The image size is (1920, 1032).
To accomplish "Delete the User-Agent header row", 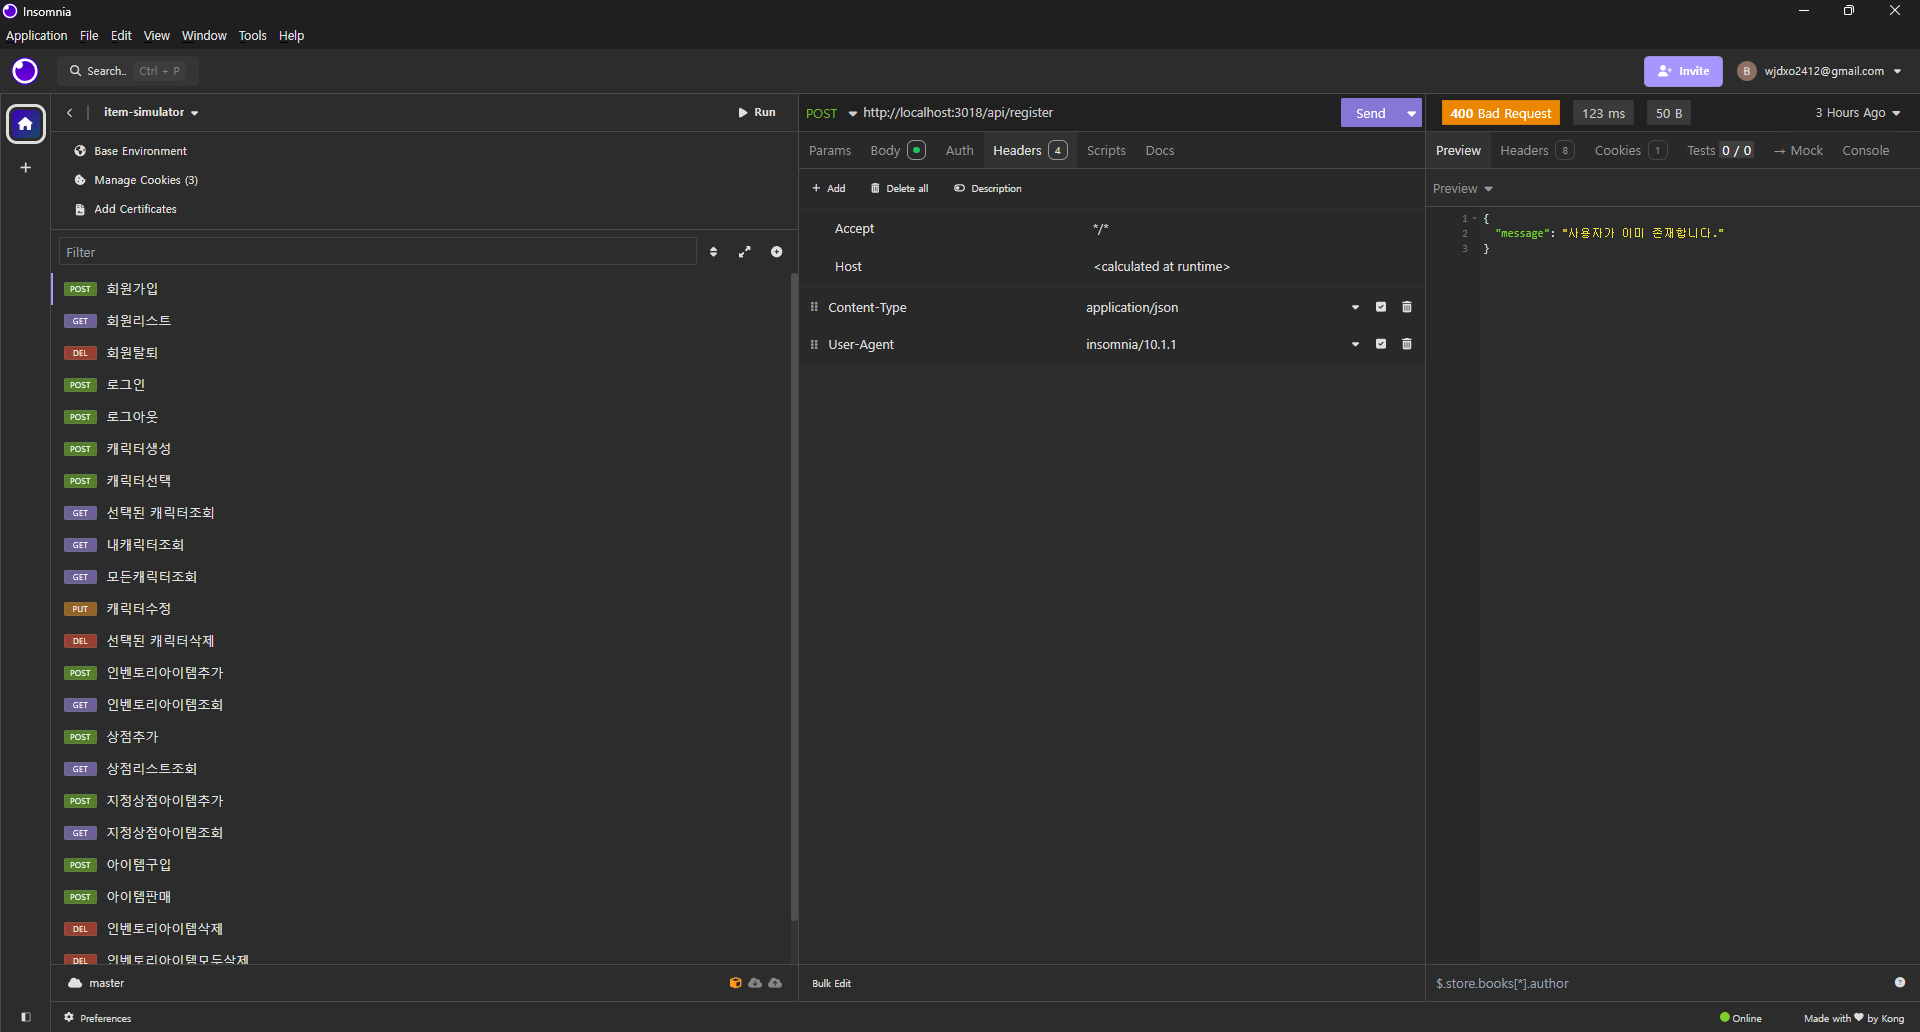I will tap(1407, 344).
